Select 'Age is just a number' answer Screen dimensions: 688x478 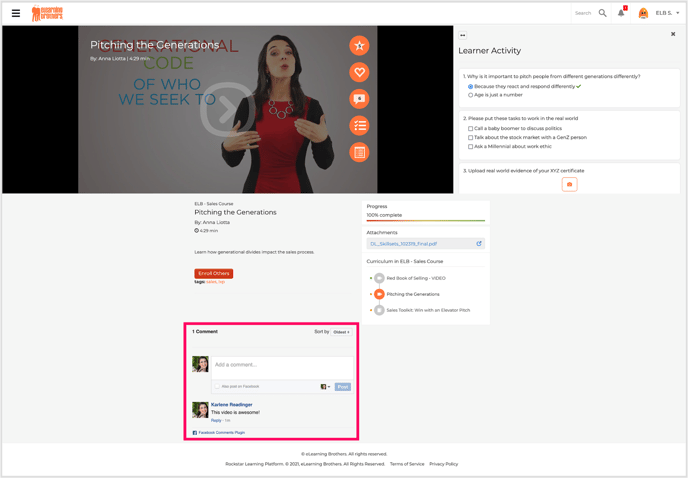471,95
